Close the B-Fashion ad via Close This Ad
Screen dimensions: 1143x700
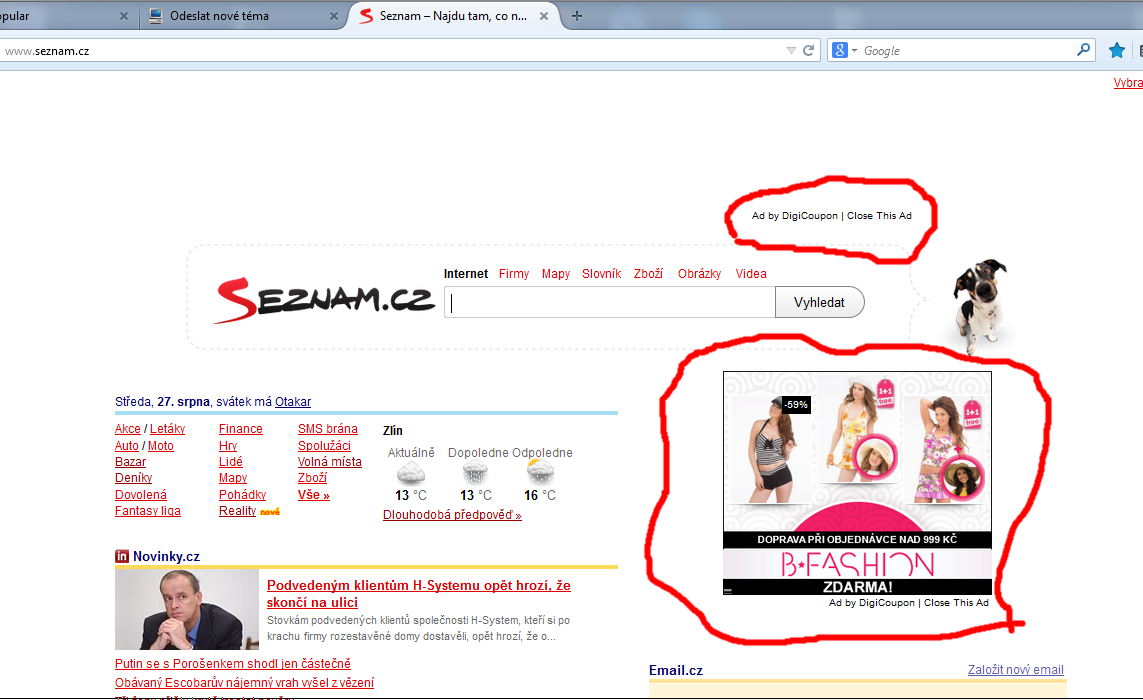pyautogui.click(x=956, y=603)
